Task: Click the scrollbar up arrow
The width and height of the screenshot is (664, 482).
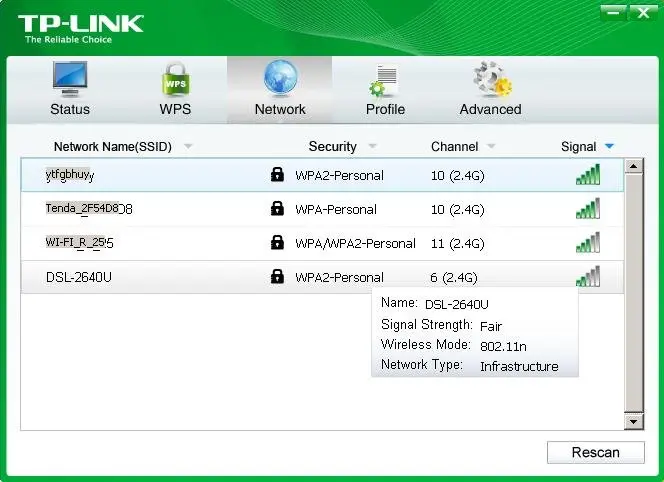Action: tap(634, 166)
